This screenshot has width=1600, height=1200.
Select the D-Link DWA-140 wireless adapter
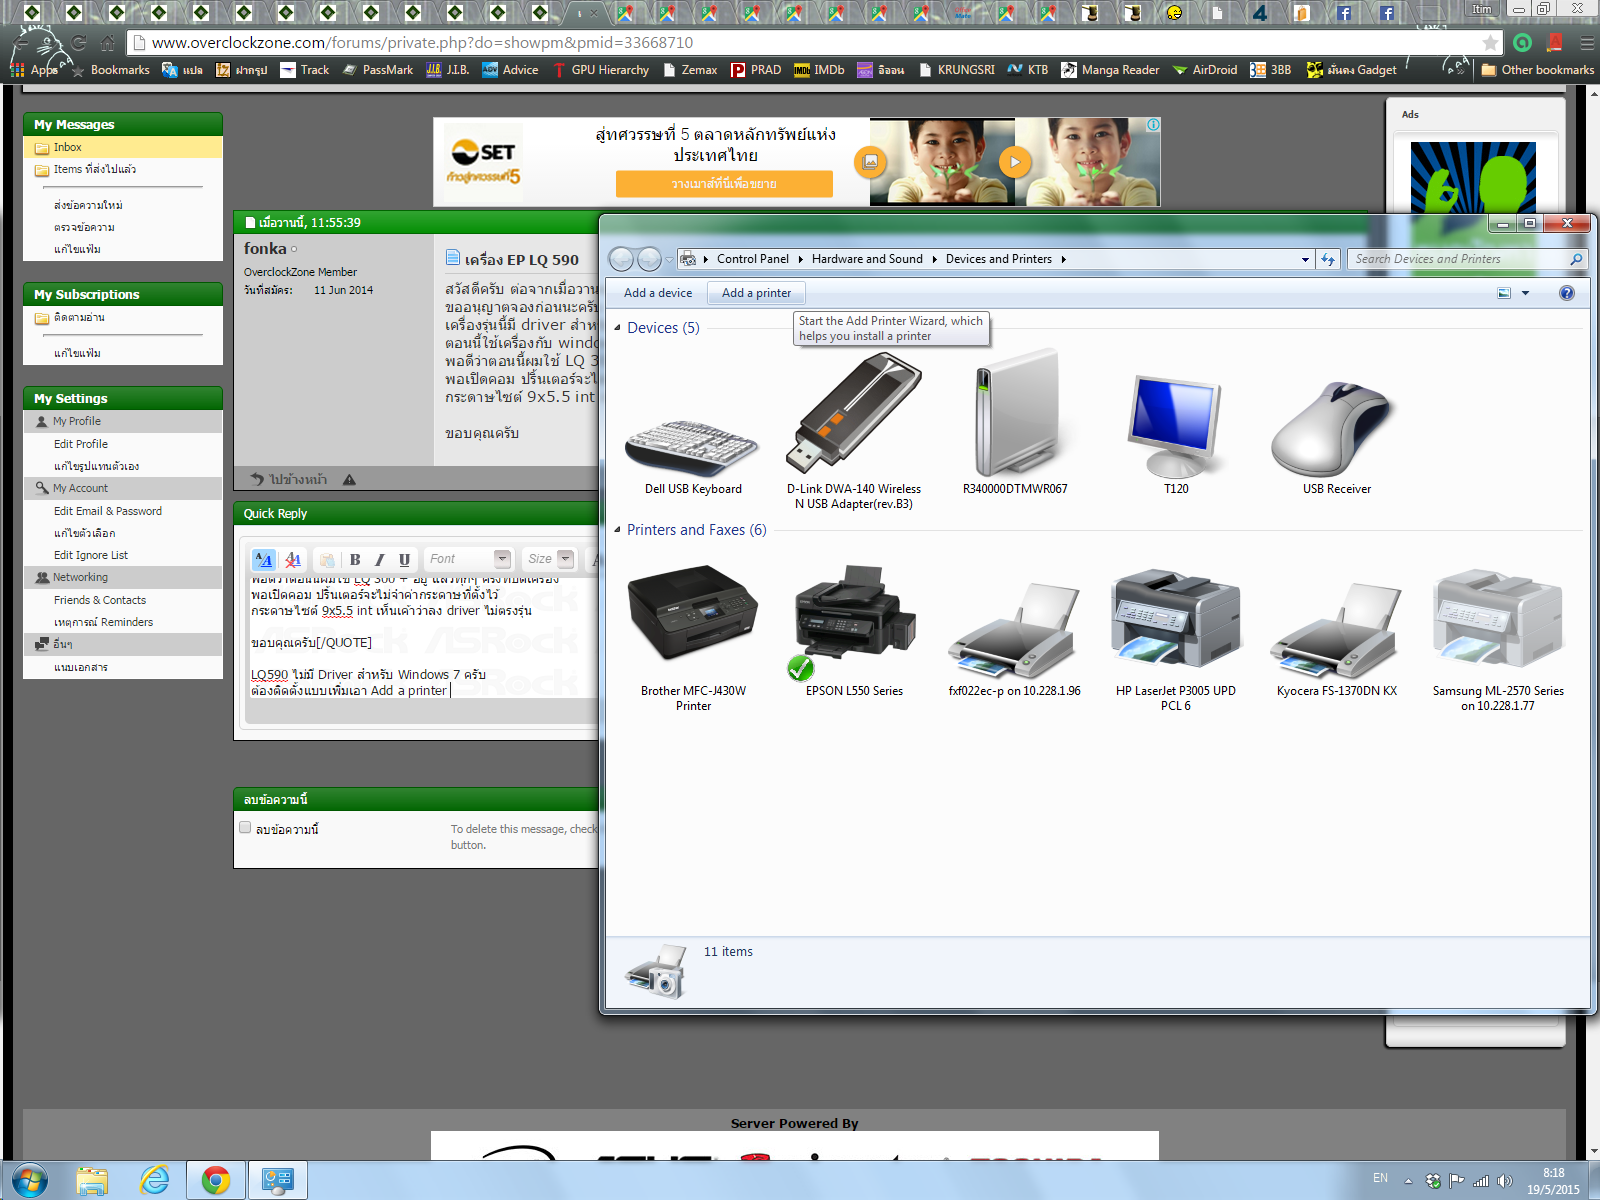(854, 431)
